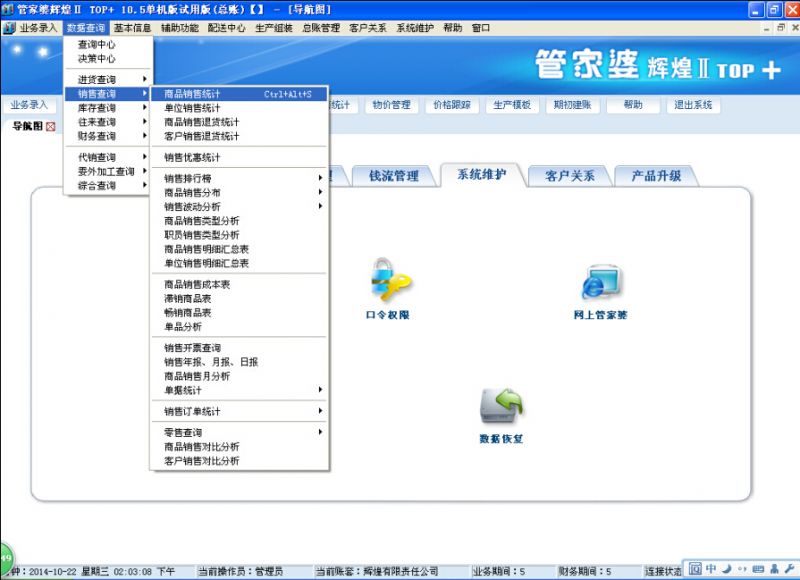Image resolution: width=800 pixels, height=580 pixels.
Task: Expand the 财务查询 submenu
Action: tap(108, 136)
